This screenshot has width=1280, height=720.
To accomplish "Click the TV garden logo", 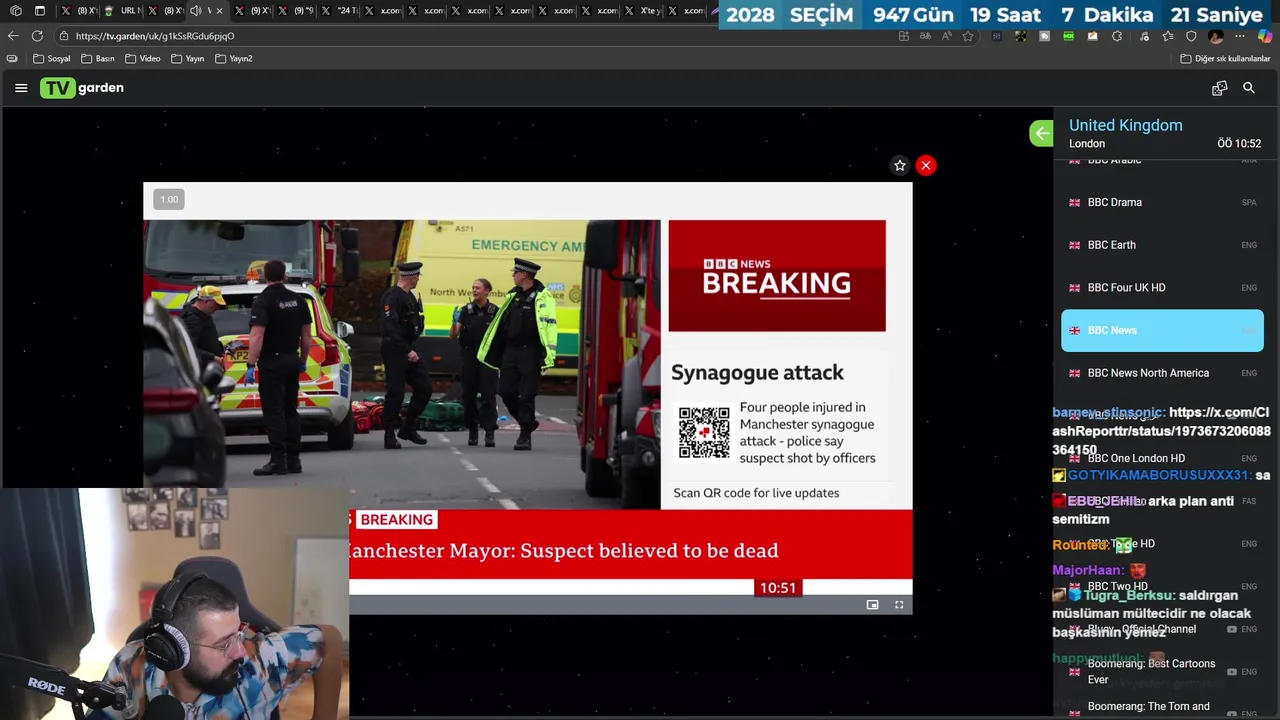I will click(82, 88).
